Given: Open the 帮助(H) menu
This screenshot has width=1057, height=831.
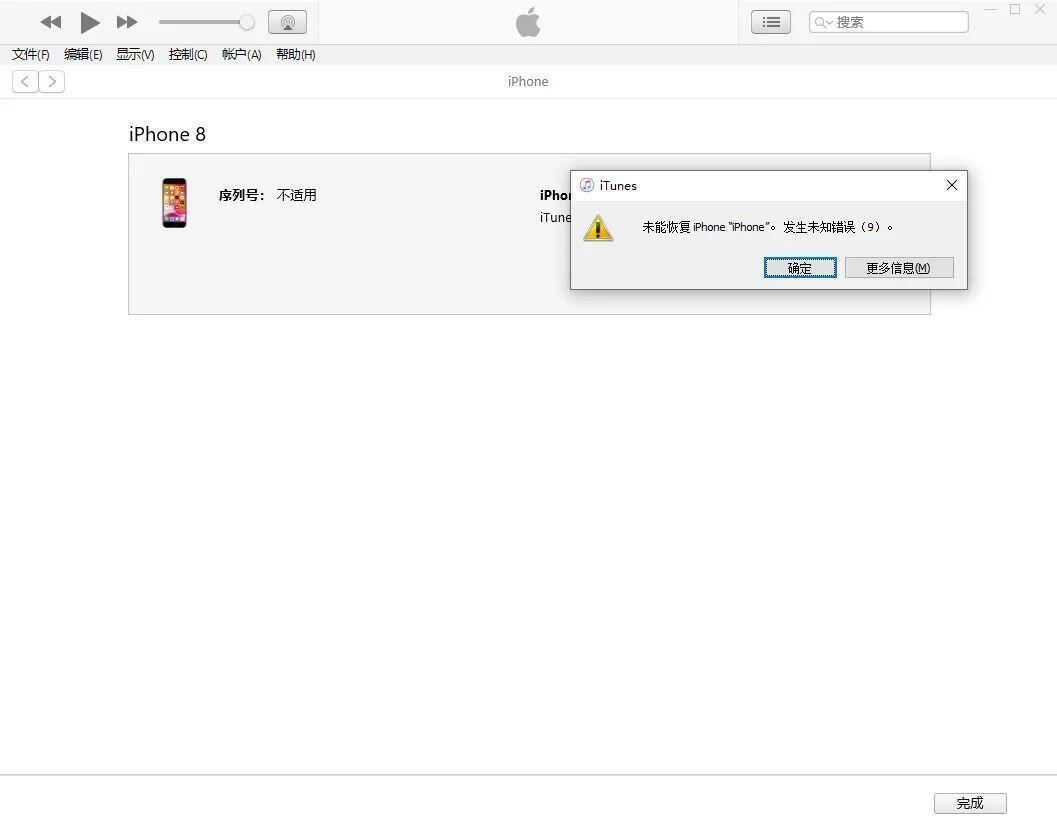Looking at the screenshot, I should click(x=295, y=55).
